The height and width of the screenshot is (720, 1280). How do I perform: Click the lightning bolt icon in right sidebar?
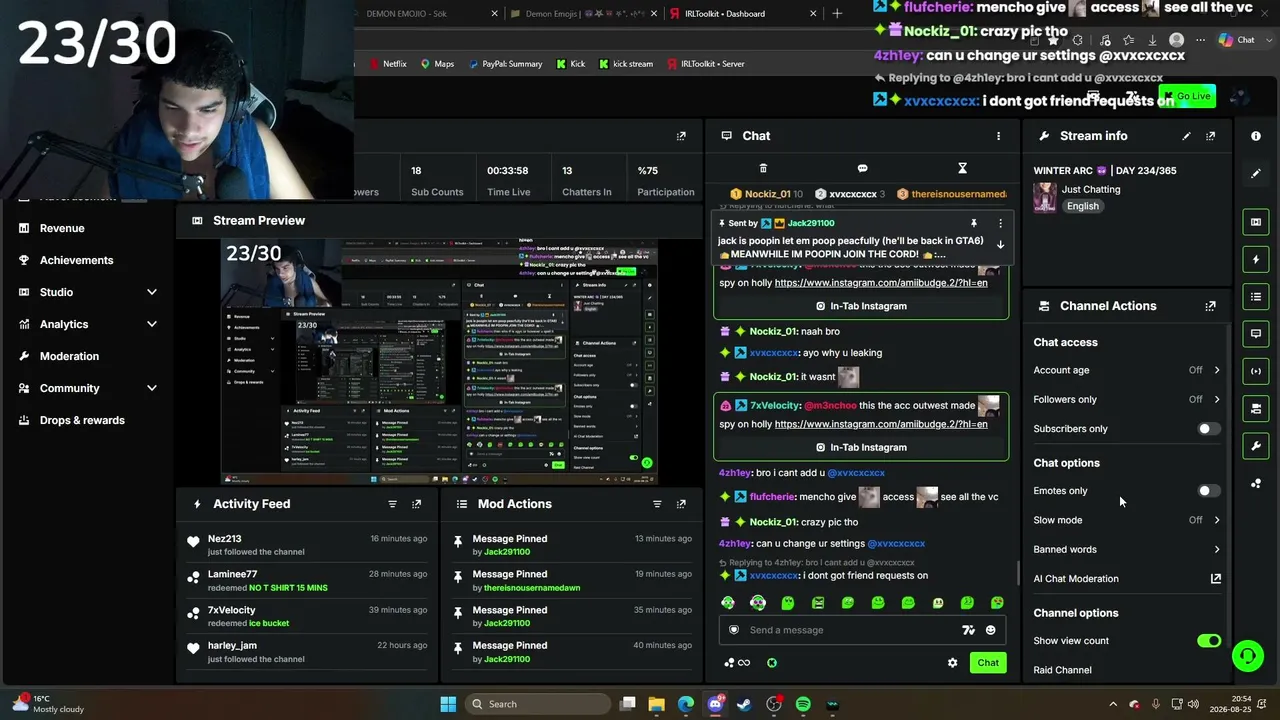click(x=1256, y=260)
